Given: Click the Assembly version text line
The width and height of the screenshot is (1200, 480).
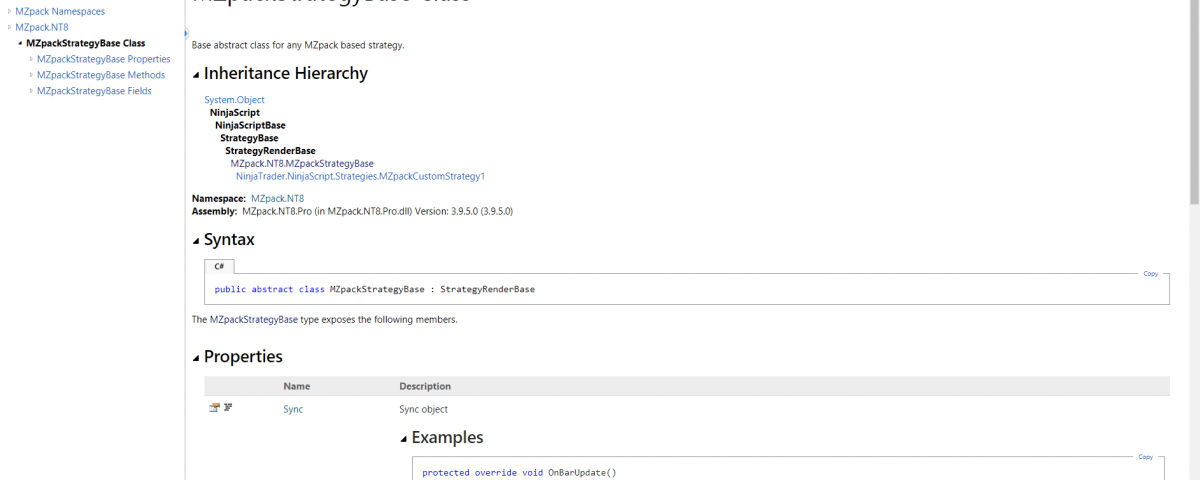Looking at the screenshot, I should point(352,211).
